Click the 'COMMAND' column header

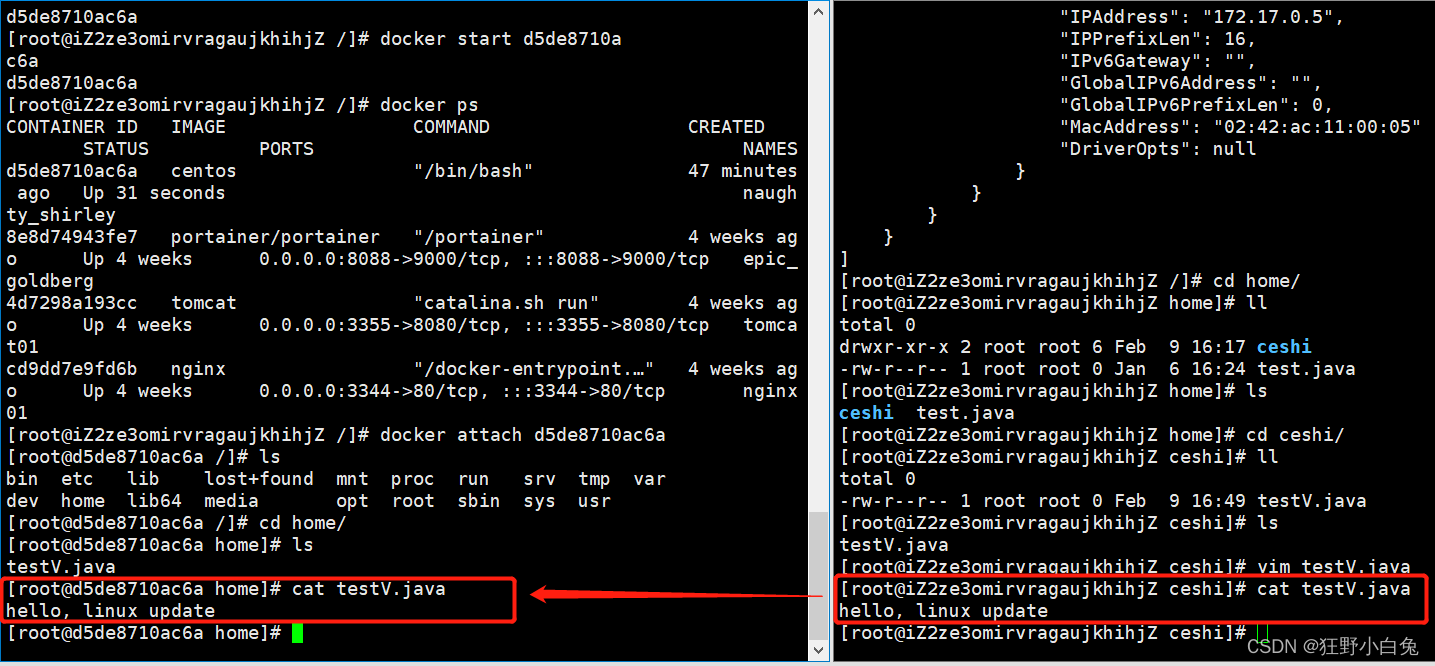coord(451,127)
